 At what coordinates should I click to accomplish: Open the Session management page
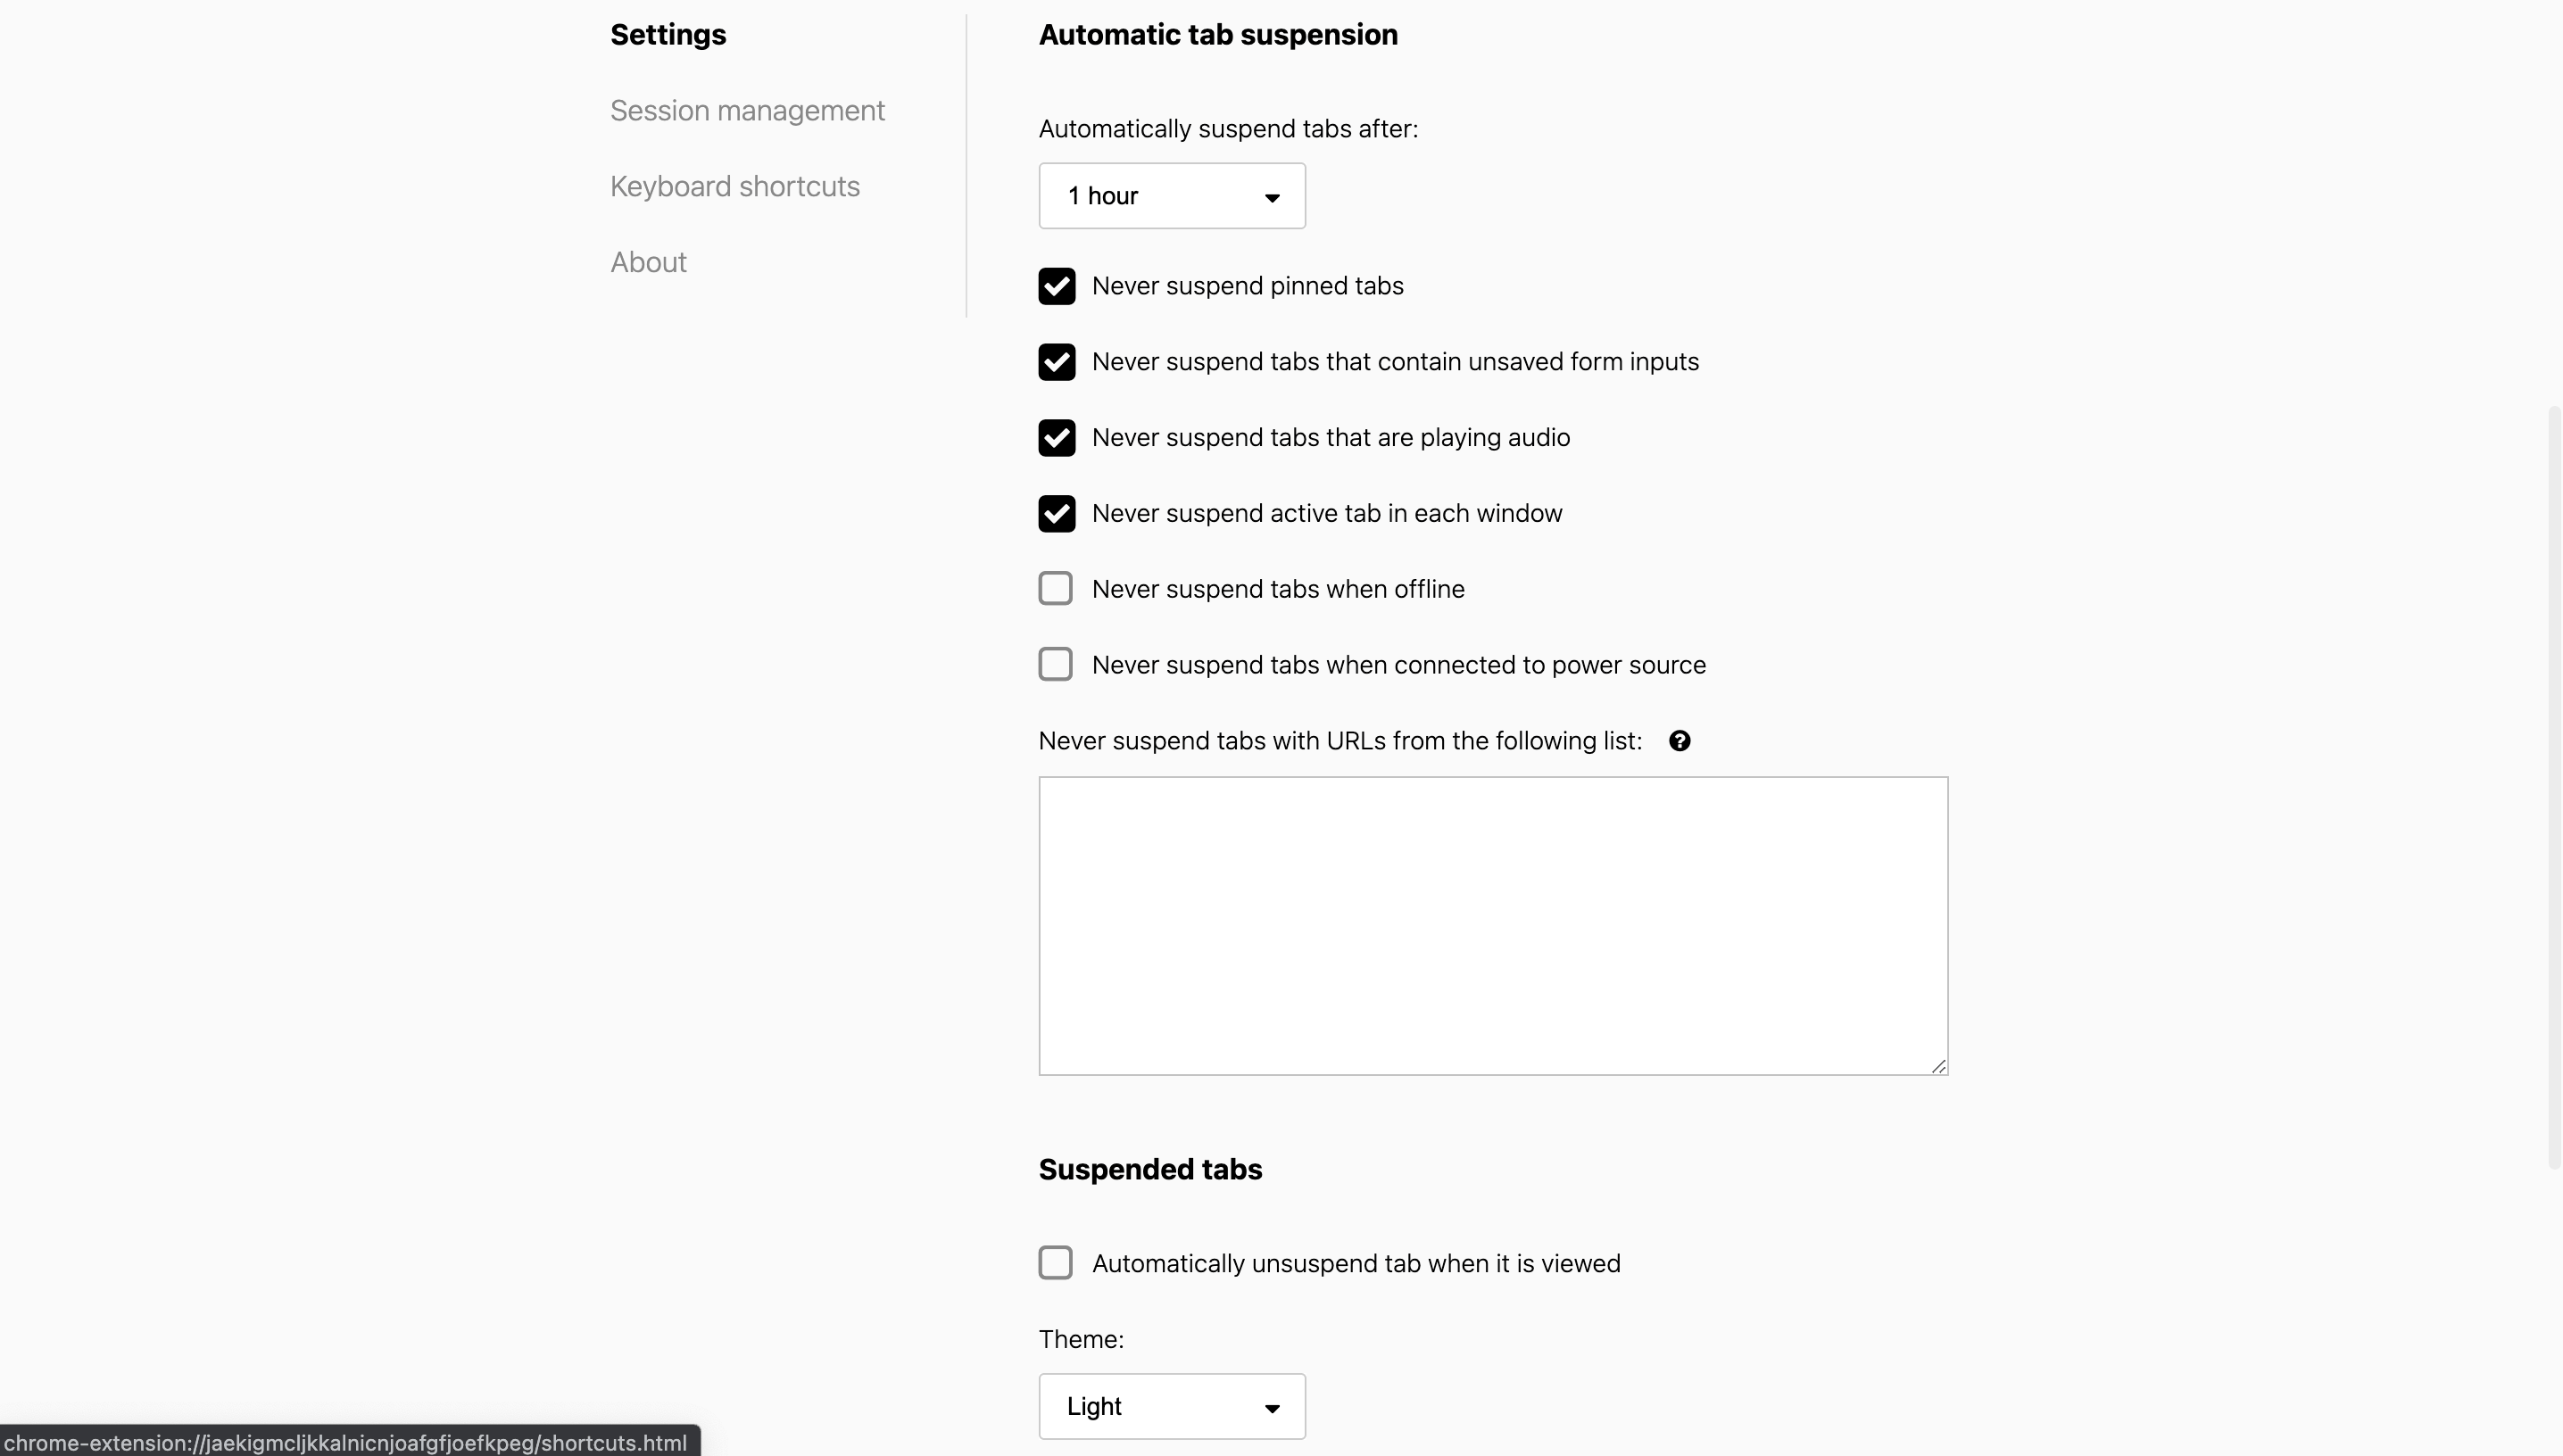tap(747, 110)
